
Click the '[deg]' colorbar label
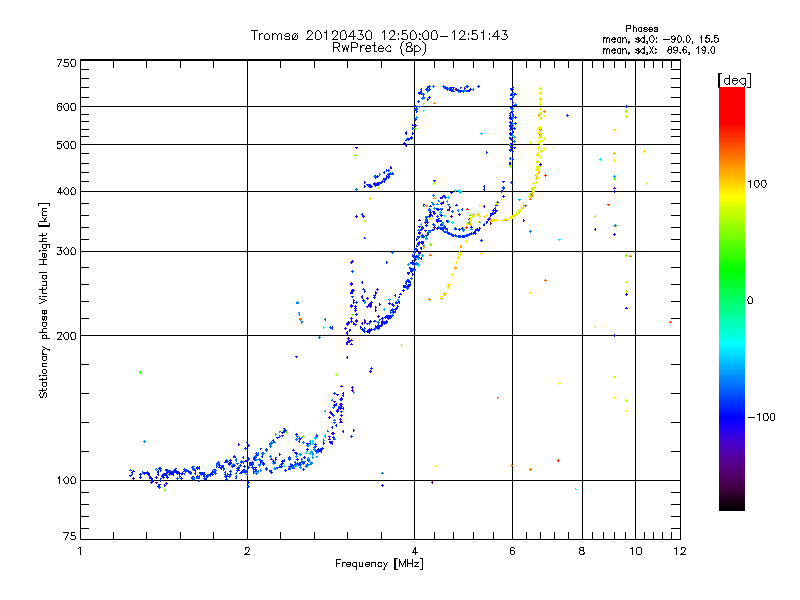click(x=734, y=80)
